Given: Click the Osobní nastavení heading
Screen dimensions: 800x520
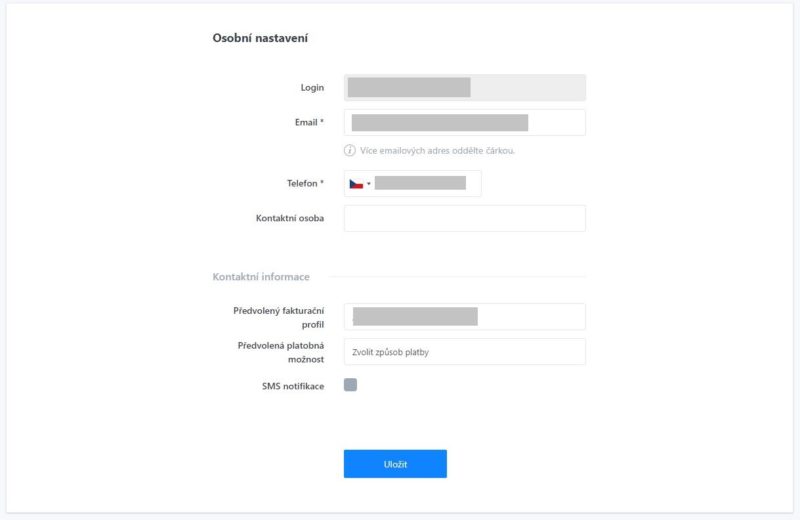Looking at the screenshot, I should point(260,38).
